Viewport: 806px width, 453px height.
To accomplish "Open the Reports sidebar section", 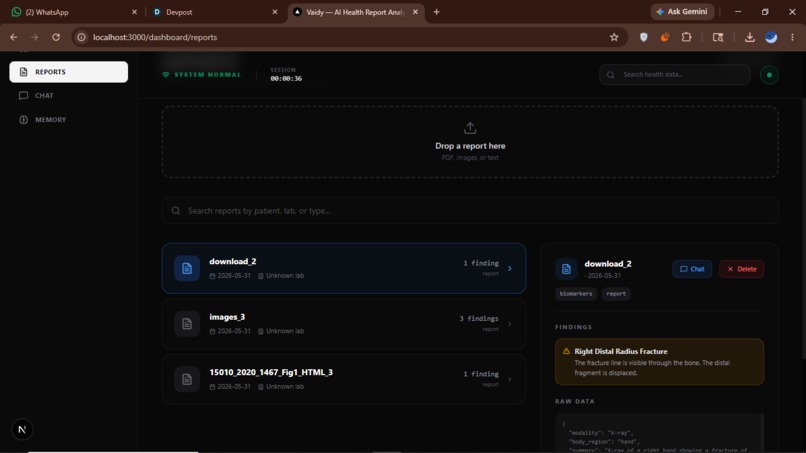I will 68,72.
